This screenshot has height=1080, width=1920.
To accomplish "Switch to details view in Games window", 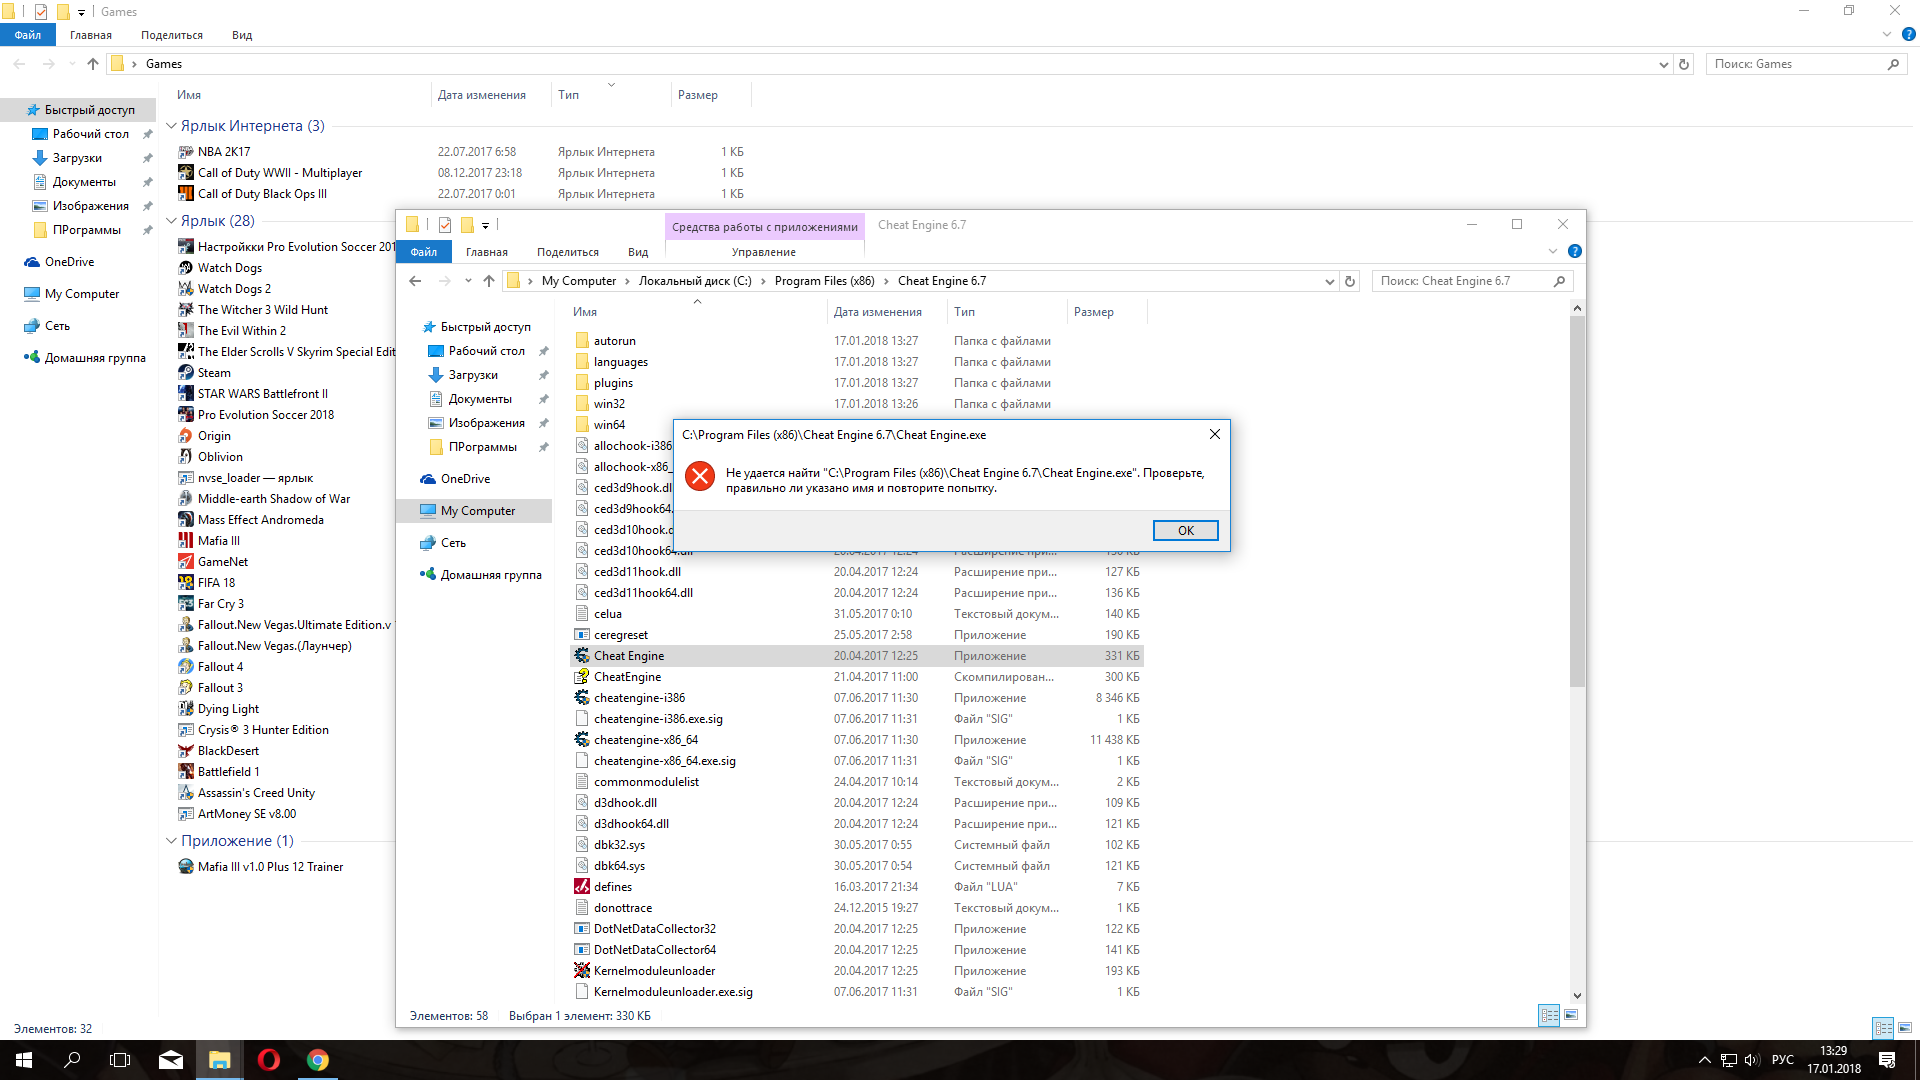I will (x=1883, y=1028).
